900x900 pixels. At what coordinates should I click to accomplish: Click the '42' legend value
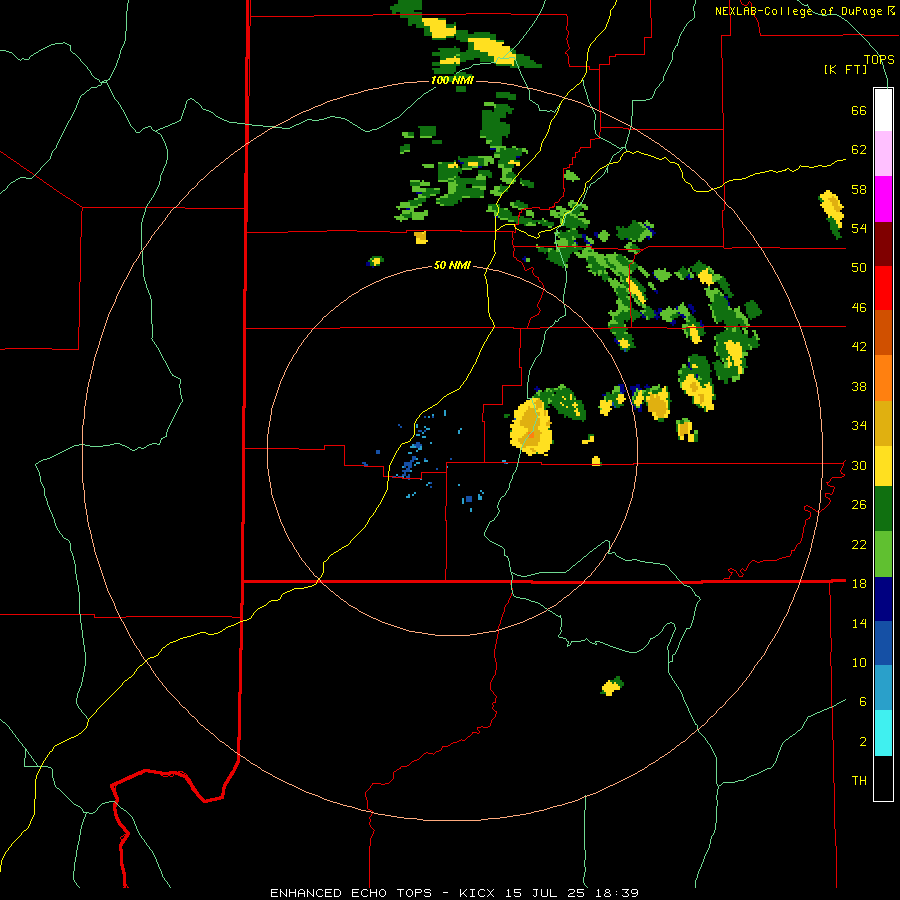859,347
